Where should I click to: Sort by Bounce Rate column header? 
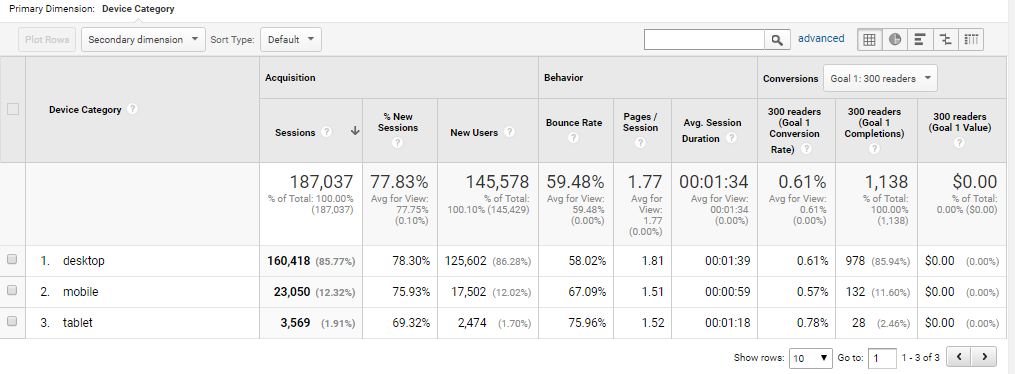coord(574,122)
